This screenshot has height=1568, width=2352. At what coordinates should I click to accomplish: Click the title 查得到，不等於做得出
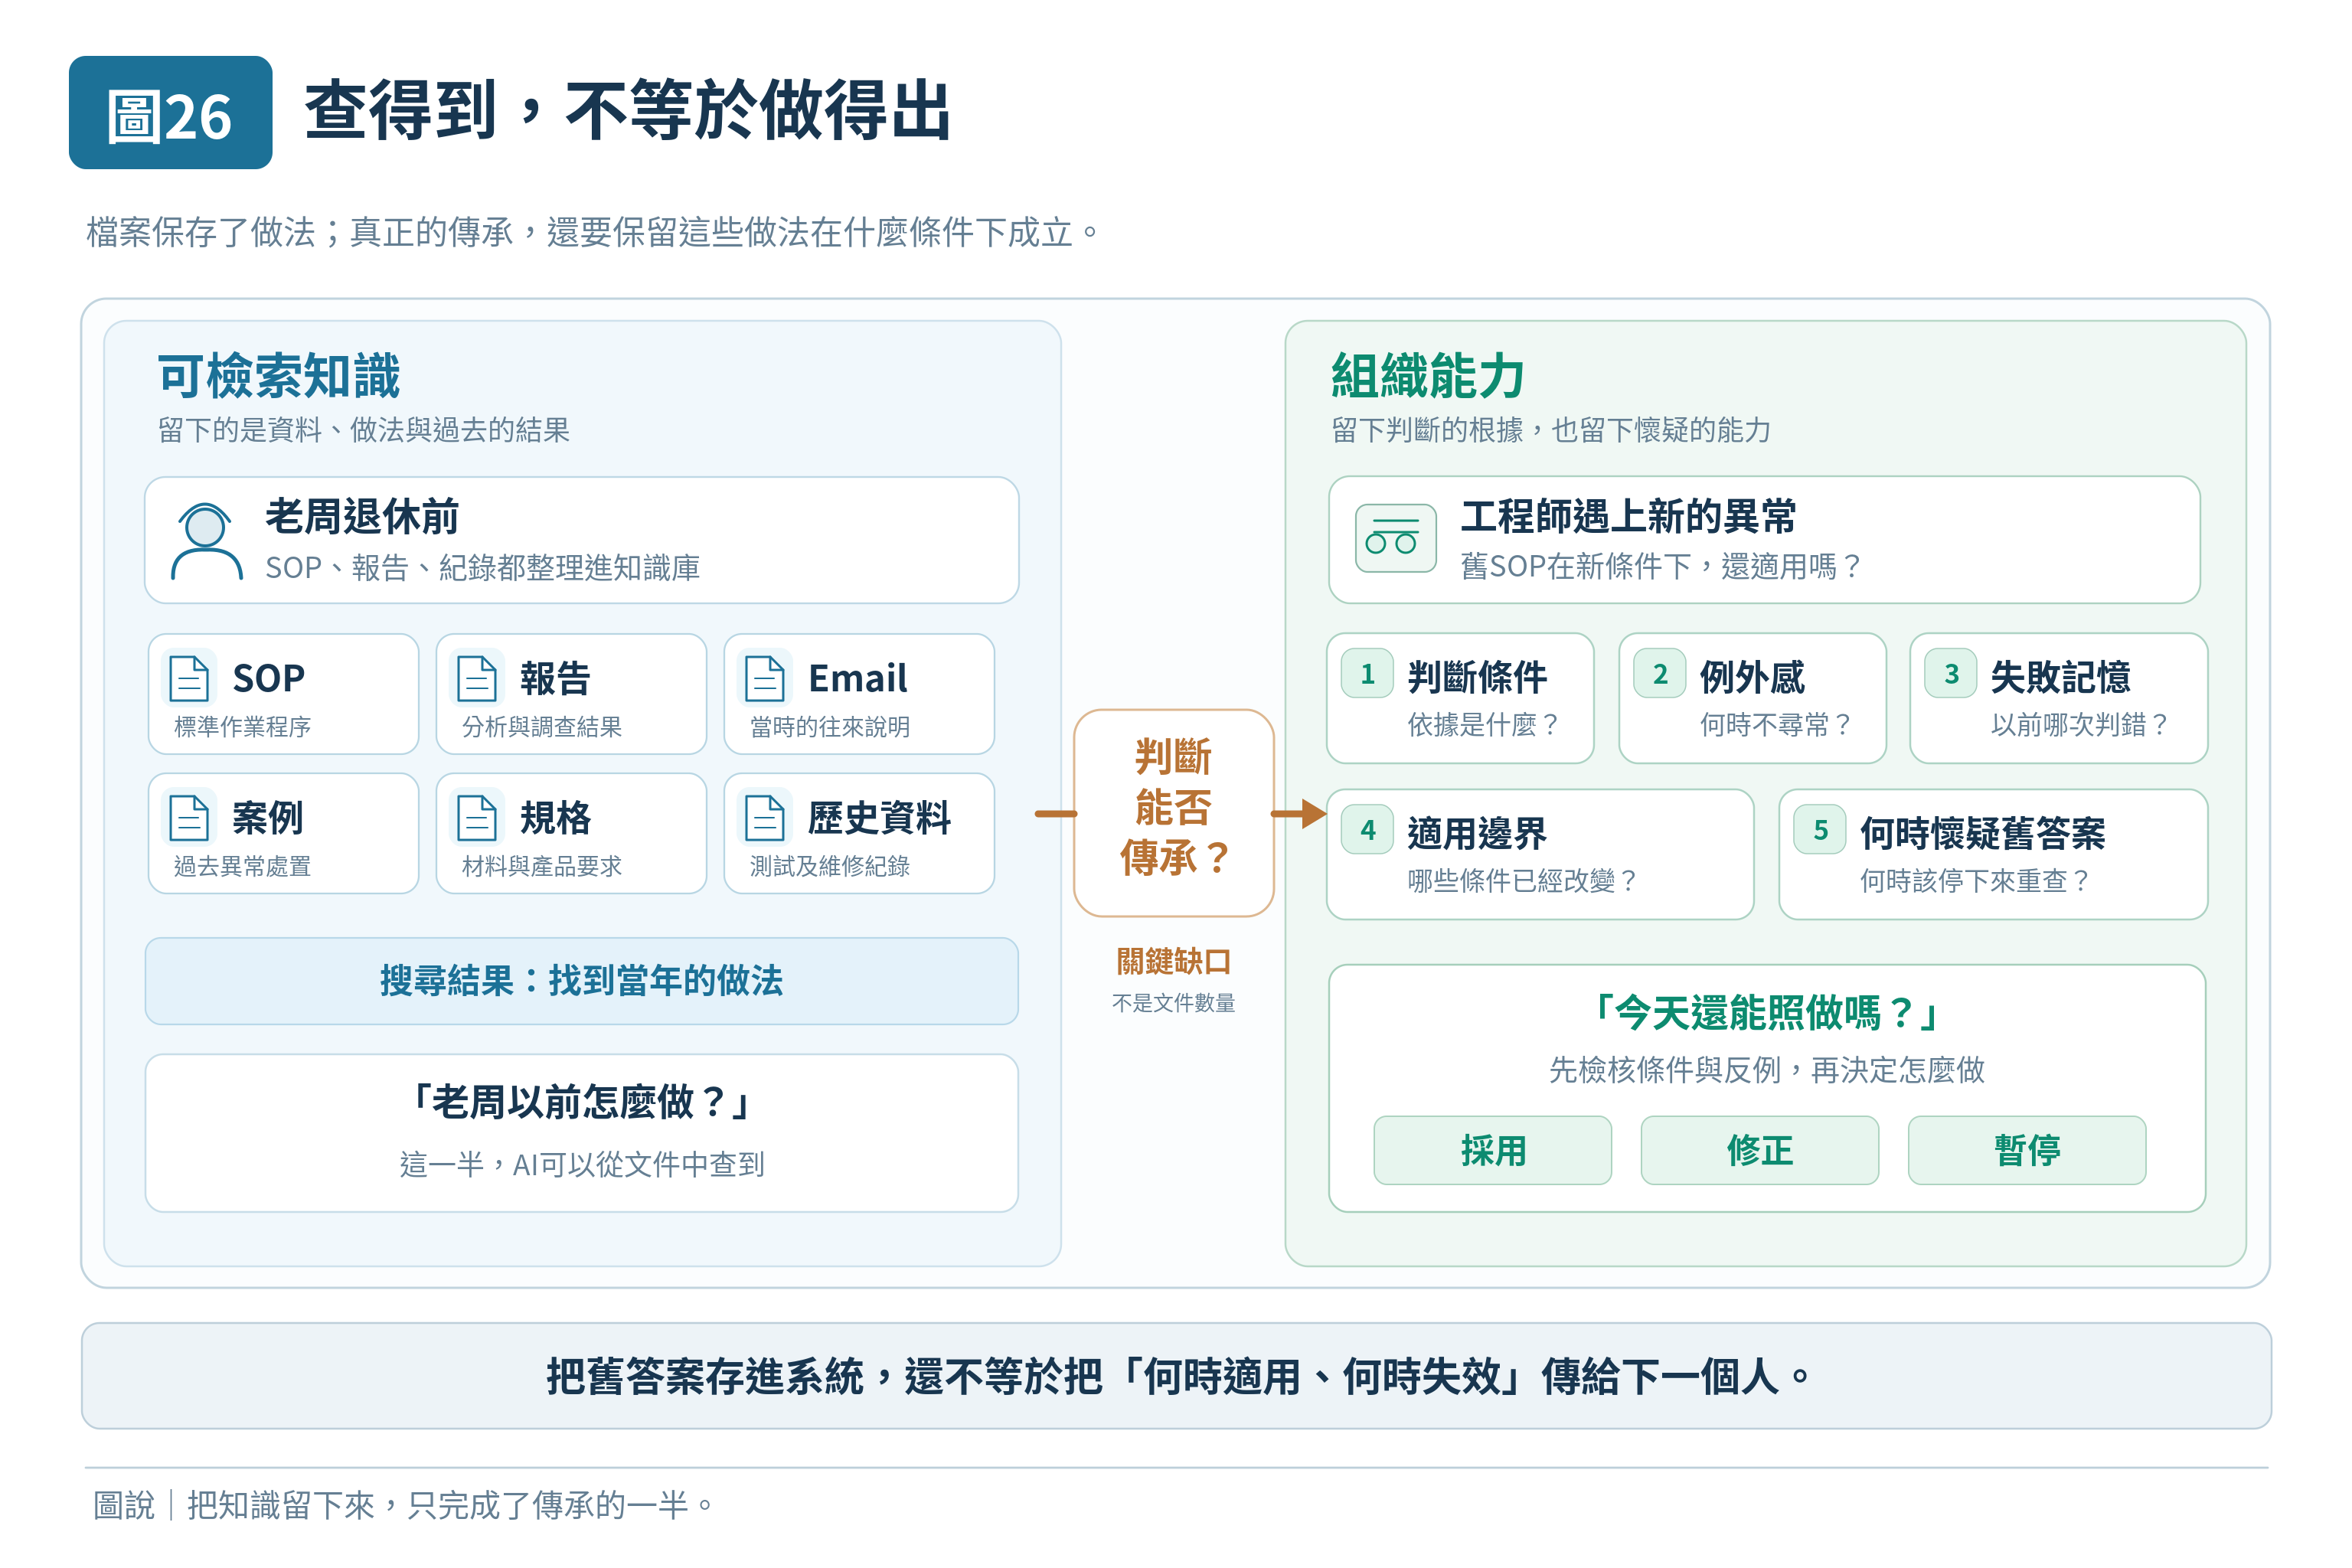tap(628, 110)
